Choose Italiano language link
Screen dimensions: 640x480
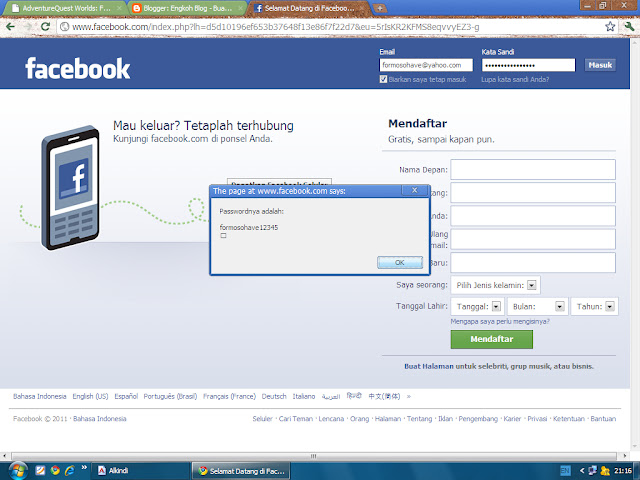(304, 396)
